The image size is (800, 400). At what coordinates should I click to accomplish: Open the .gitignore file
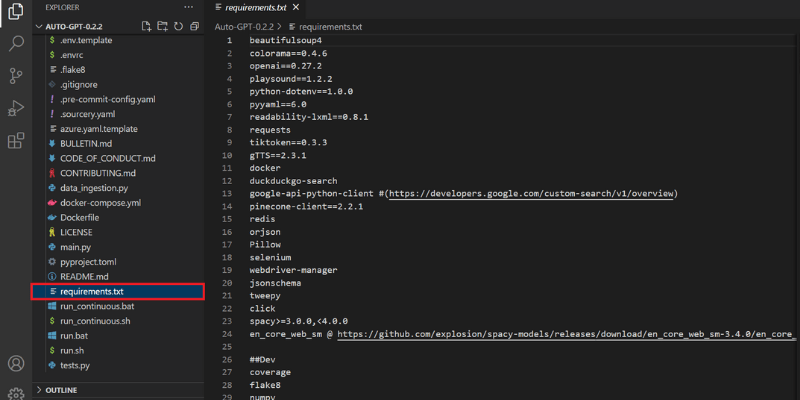click(79, 85)
